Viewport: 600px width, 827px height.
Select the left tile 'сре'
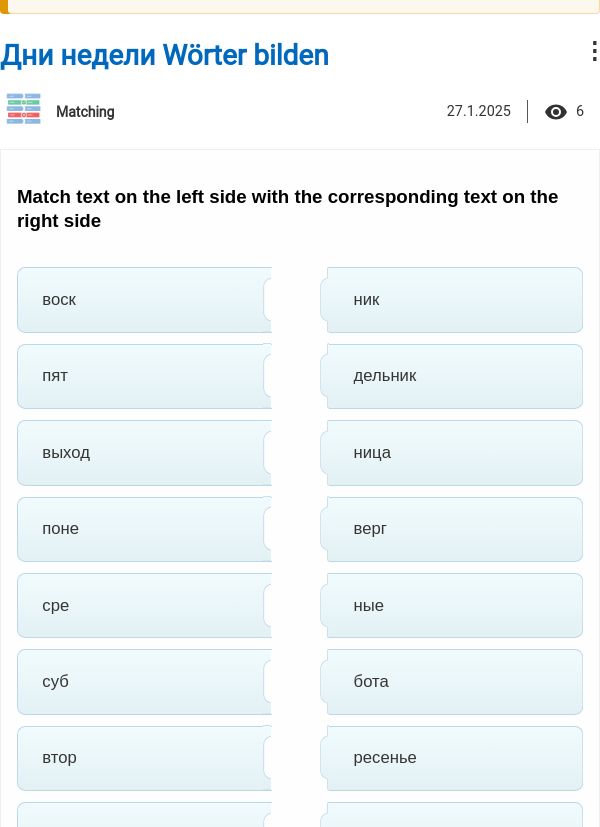point(144,605)
